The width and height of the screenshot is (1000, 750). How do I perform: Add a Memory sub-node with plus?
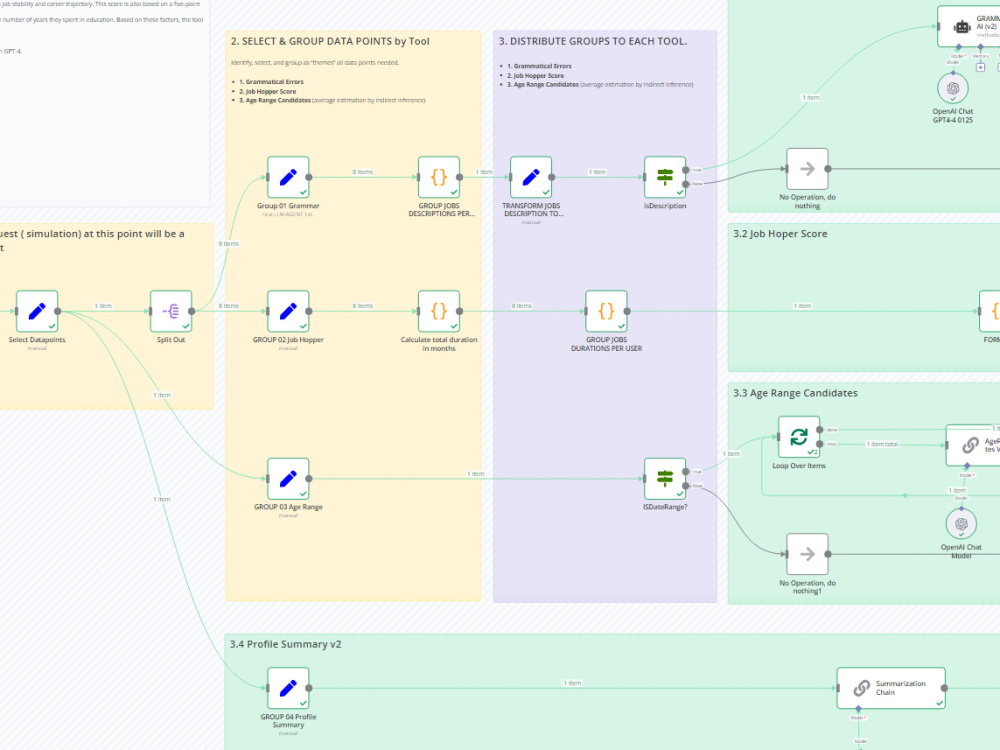(x=980, y=67)
